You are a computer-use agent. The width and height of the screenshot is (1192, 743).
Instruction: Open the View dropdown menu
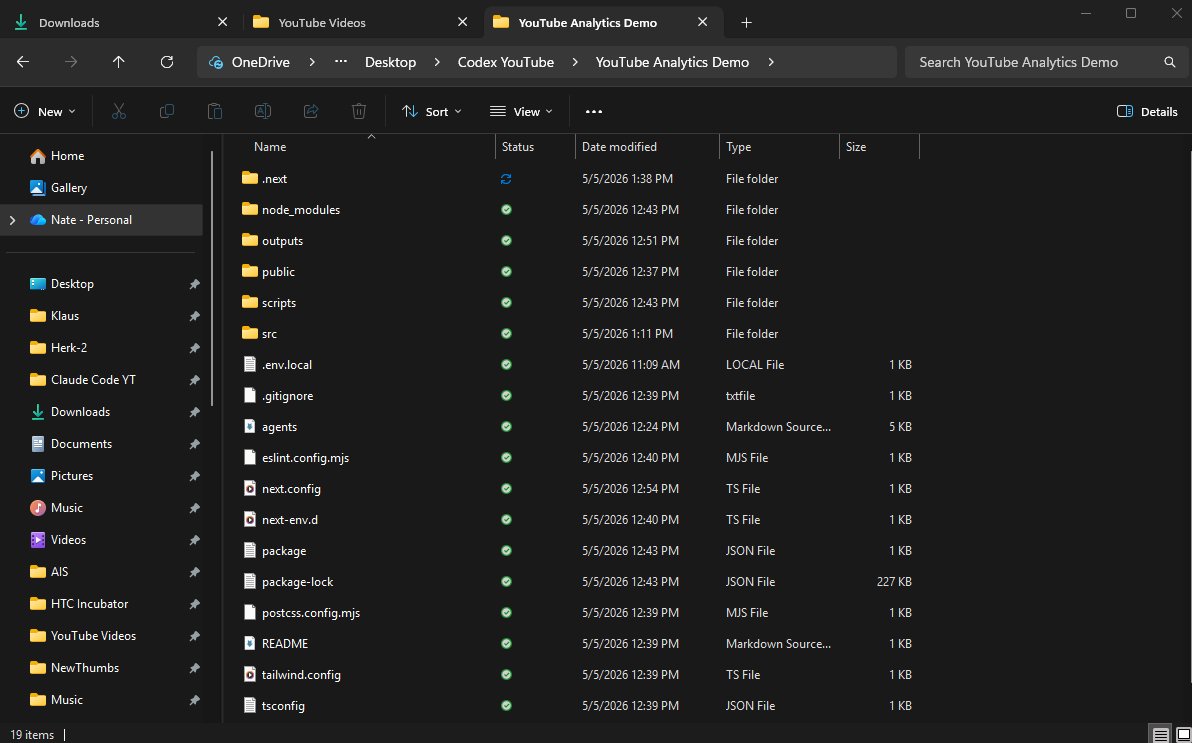(x=522, y=112)
